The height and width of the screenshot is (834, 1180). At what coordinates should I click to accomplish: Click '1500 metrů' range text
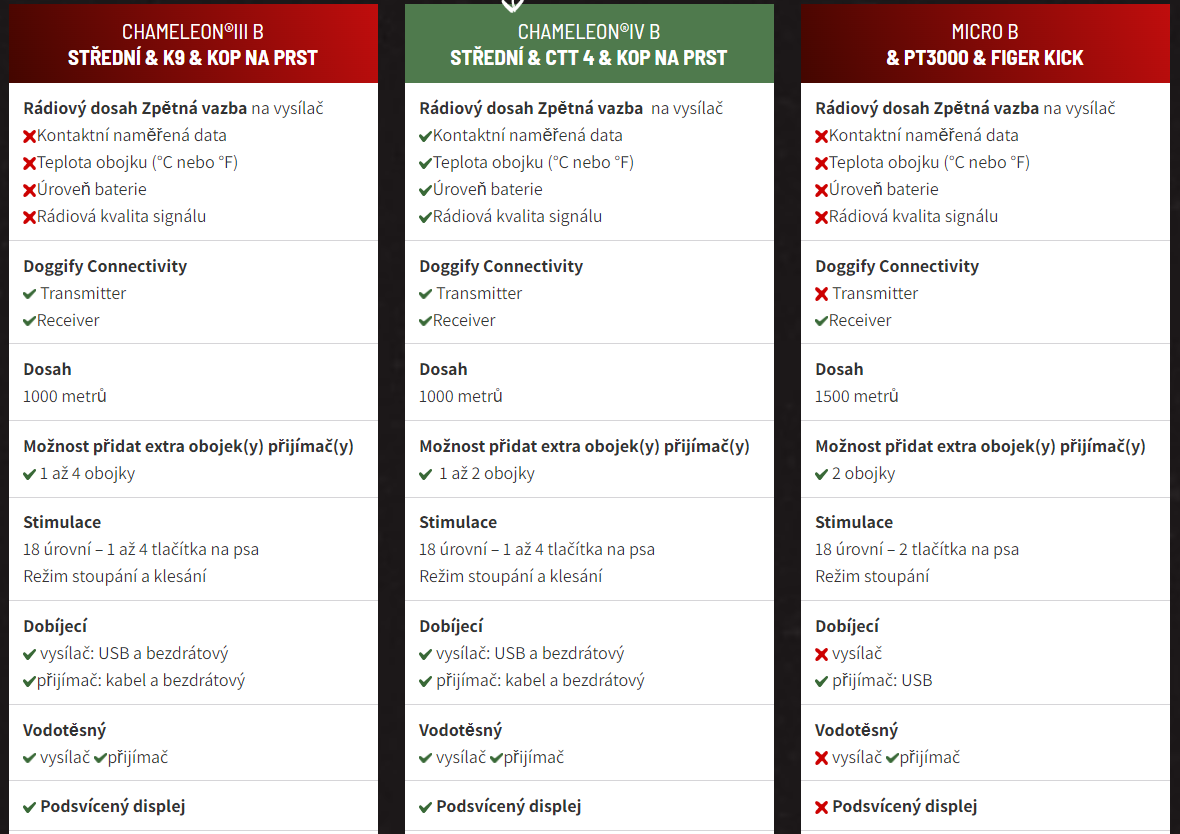tap(856, 397)
